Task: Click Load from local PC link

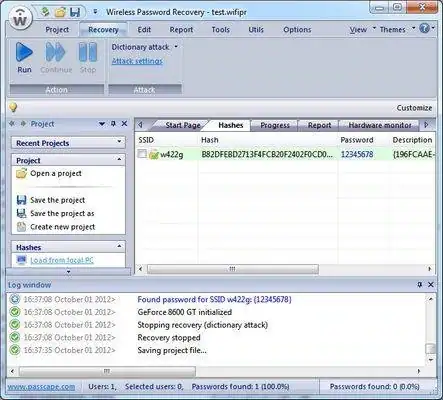Action: tap(62, 260)
